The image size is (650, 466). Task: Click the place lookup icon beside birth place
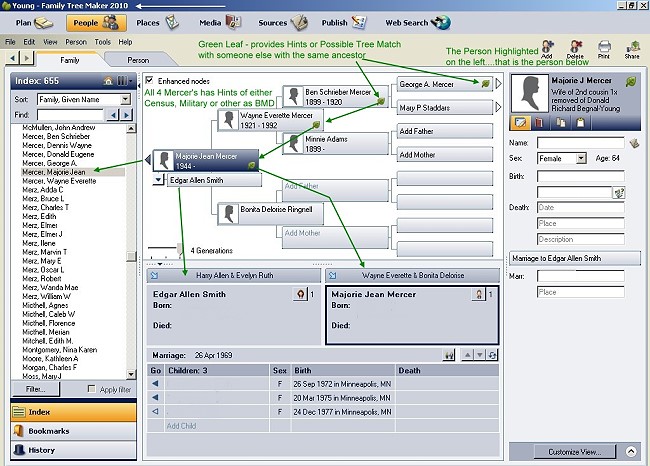point(619,192)
